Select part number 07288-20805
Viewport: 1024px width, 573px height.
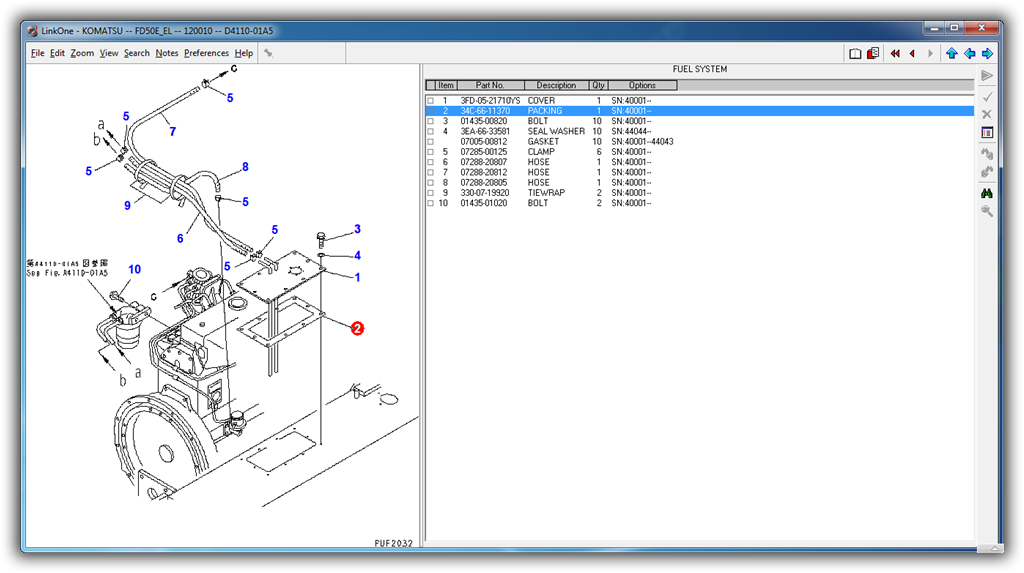[484, 183]
